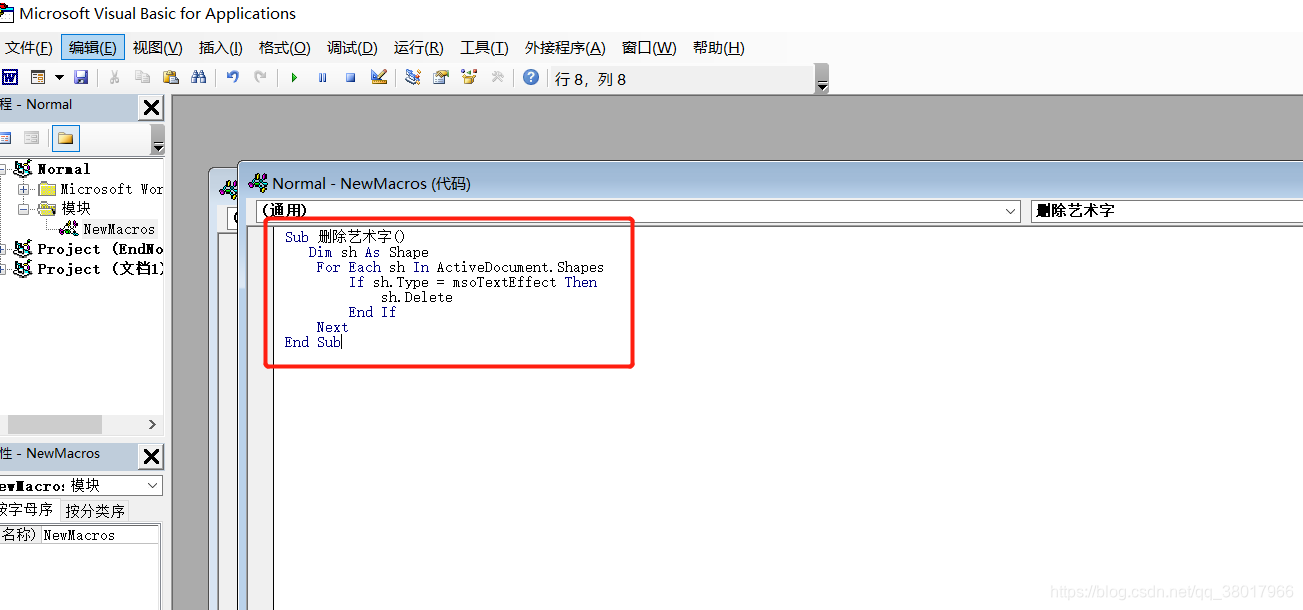Close the project explorer panel
The height and width of the screenshot is (610, 1303).
click(151, 108)
